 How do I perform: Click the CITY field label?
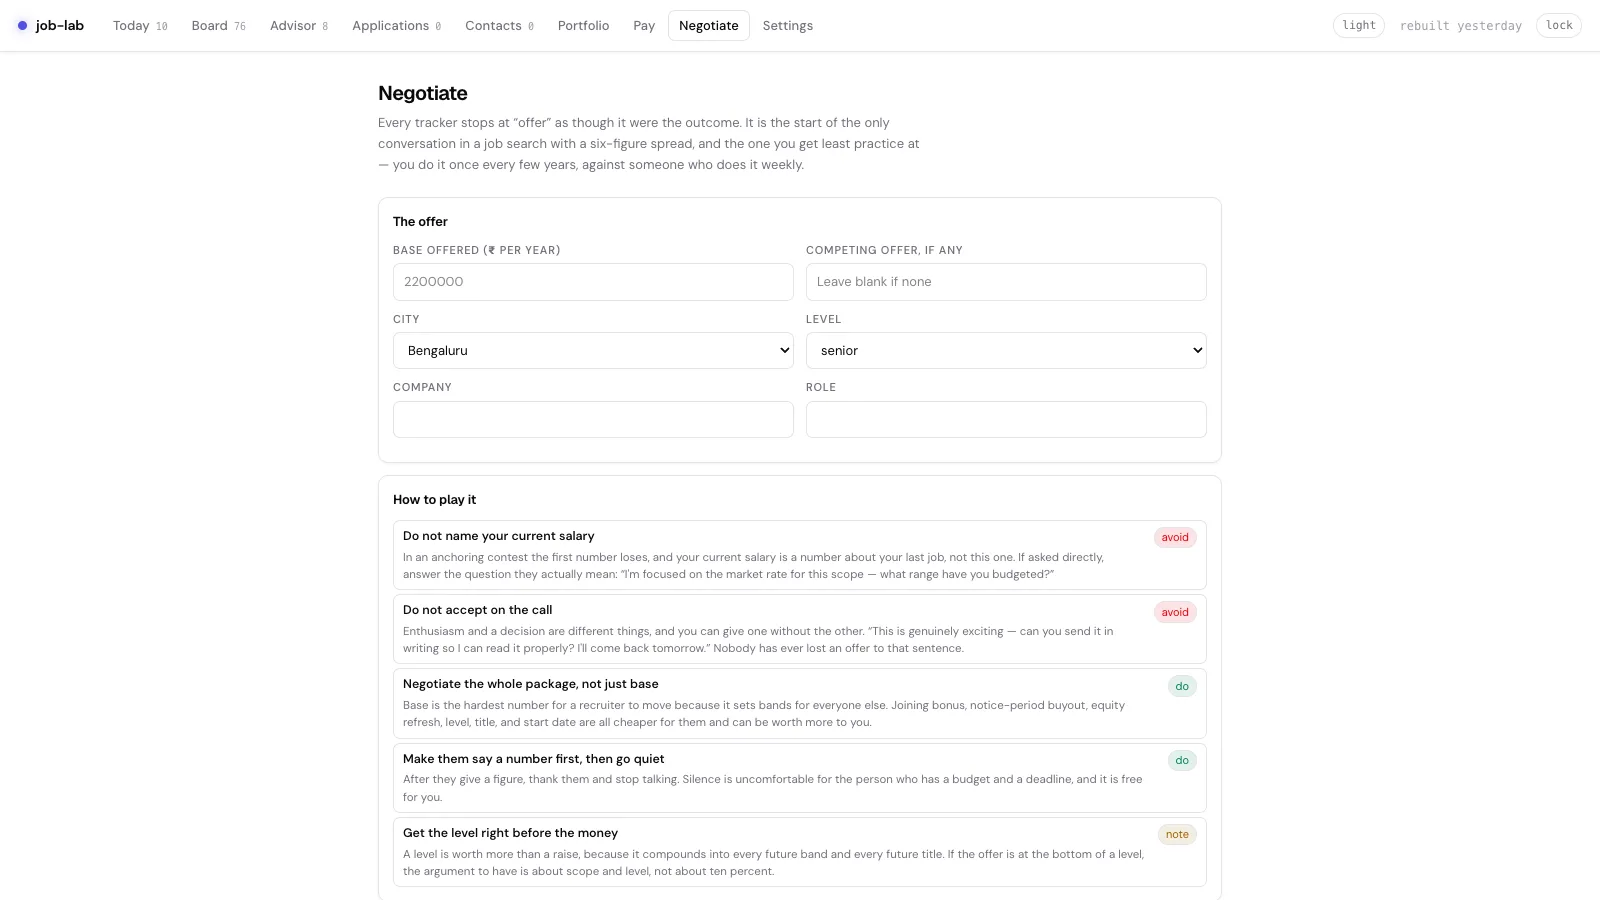click(406, 319)
